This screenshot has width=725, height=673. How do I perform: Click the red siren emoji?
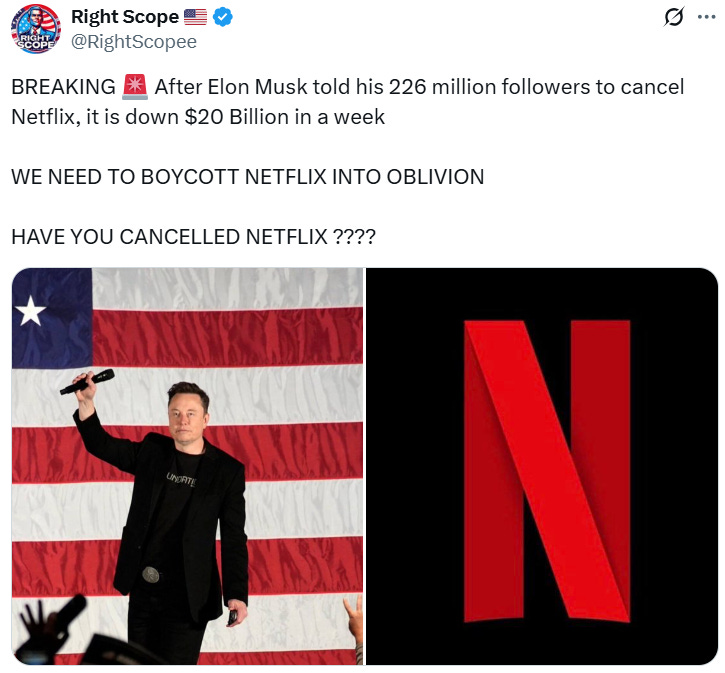(135, 87)
